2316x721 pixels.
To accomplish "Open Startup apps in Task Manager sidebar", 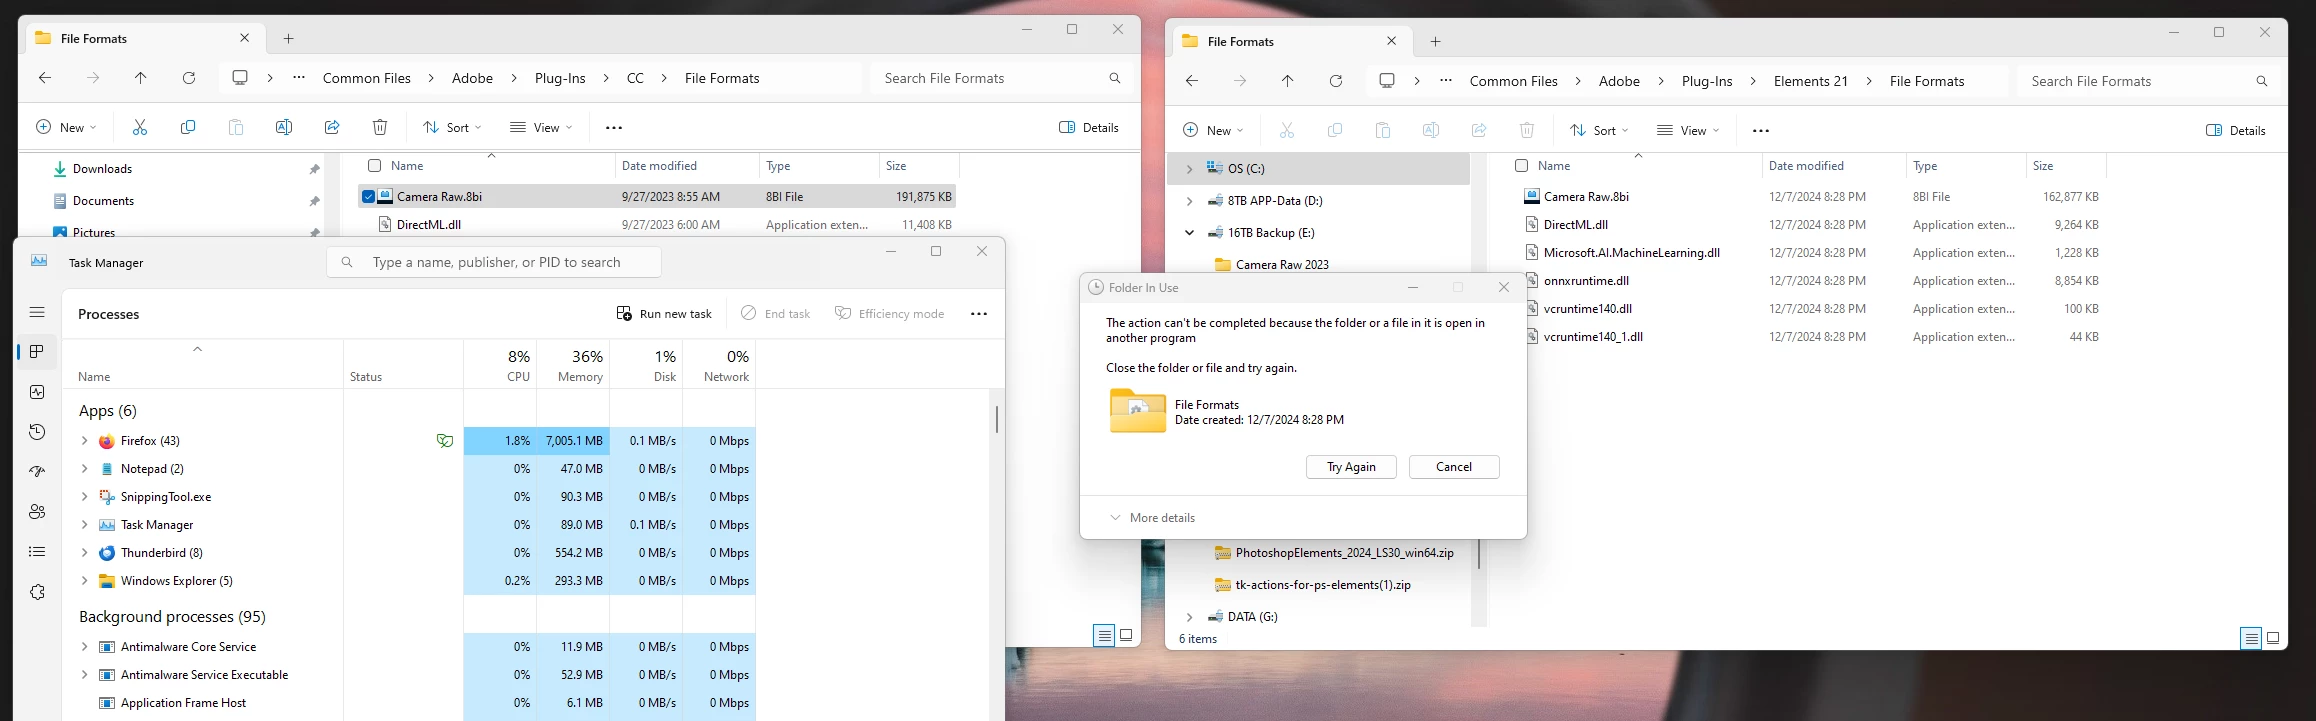I will tap(37, 472).
